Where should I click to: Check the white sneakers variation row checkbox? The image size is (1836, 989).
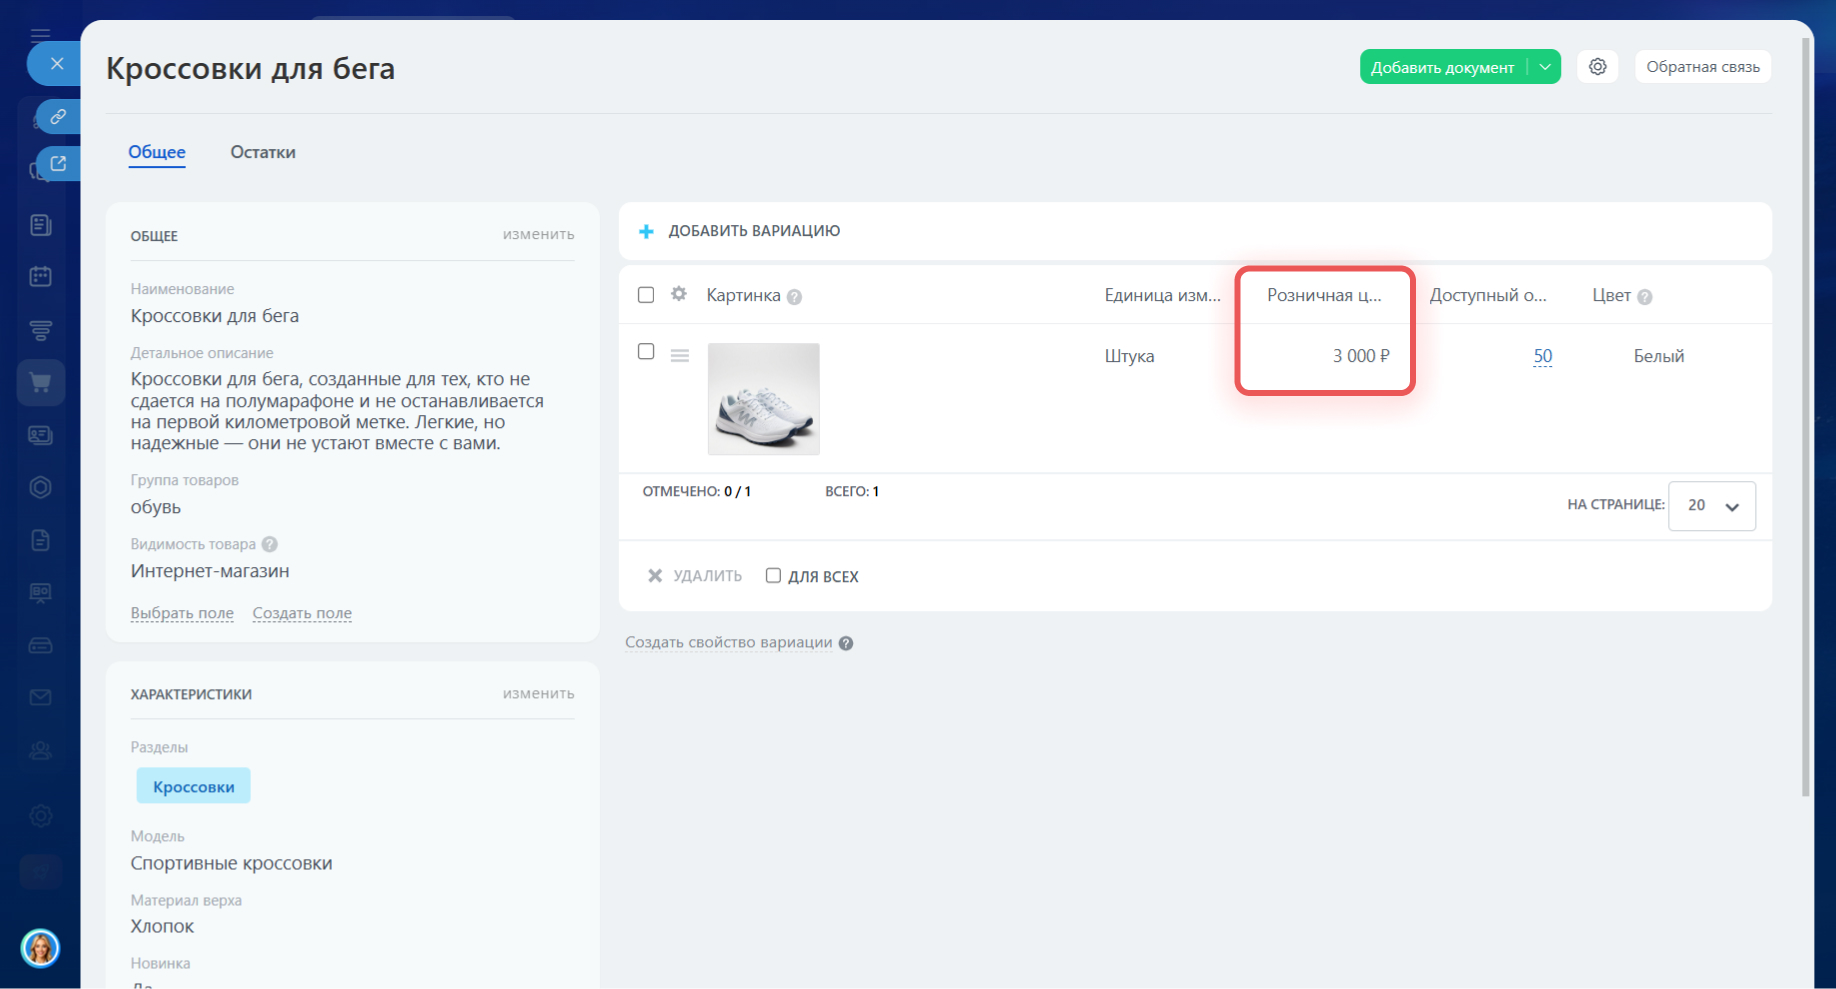pos(646,352)
